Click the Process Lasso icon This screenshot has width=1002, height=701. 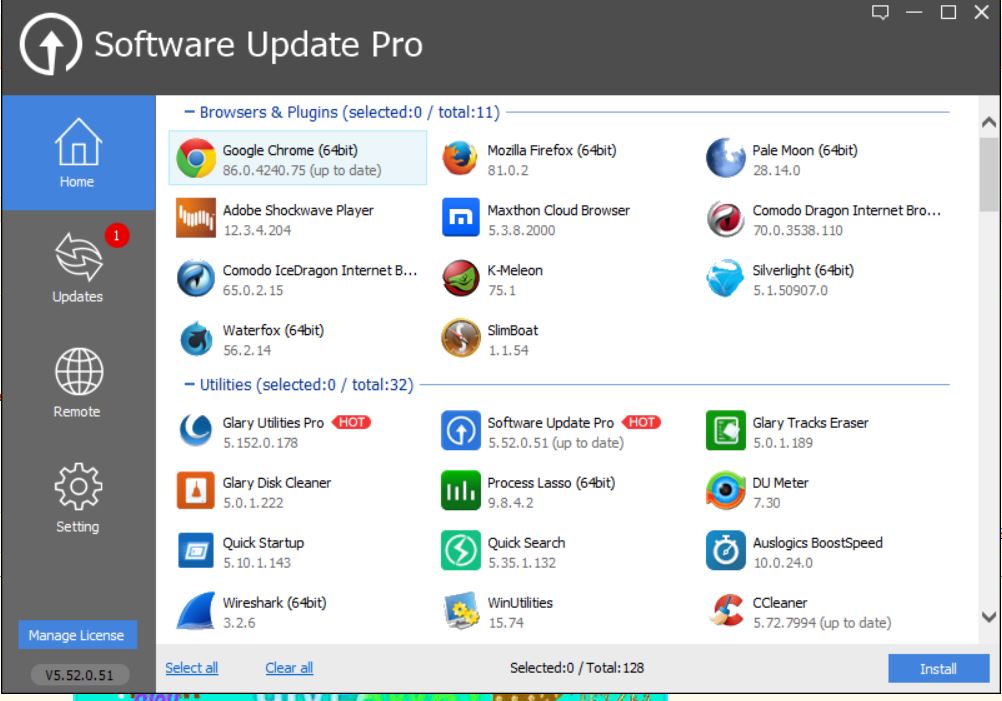pos(460,491)
